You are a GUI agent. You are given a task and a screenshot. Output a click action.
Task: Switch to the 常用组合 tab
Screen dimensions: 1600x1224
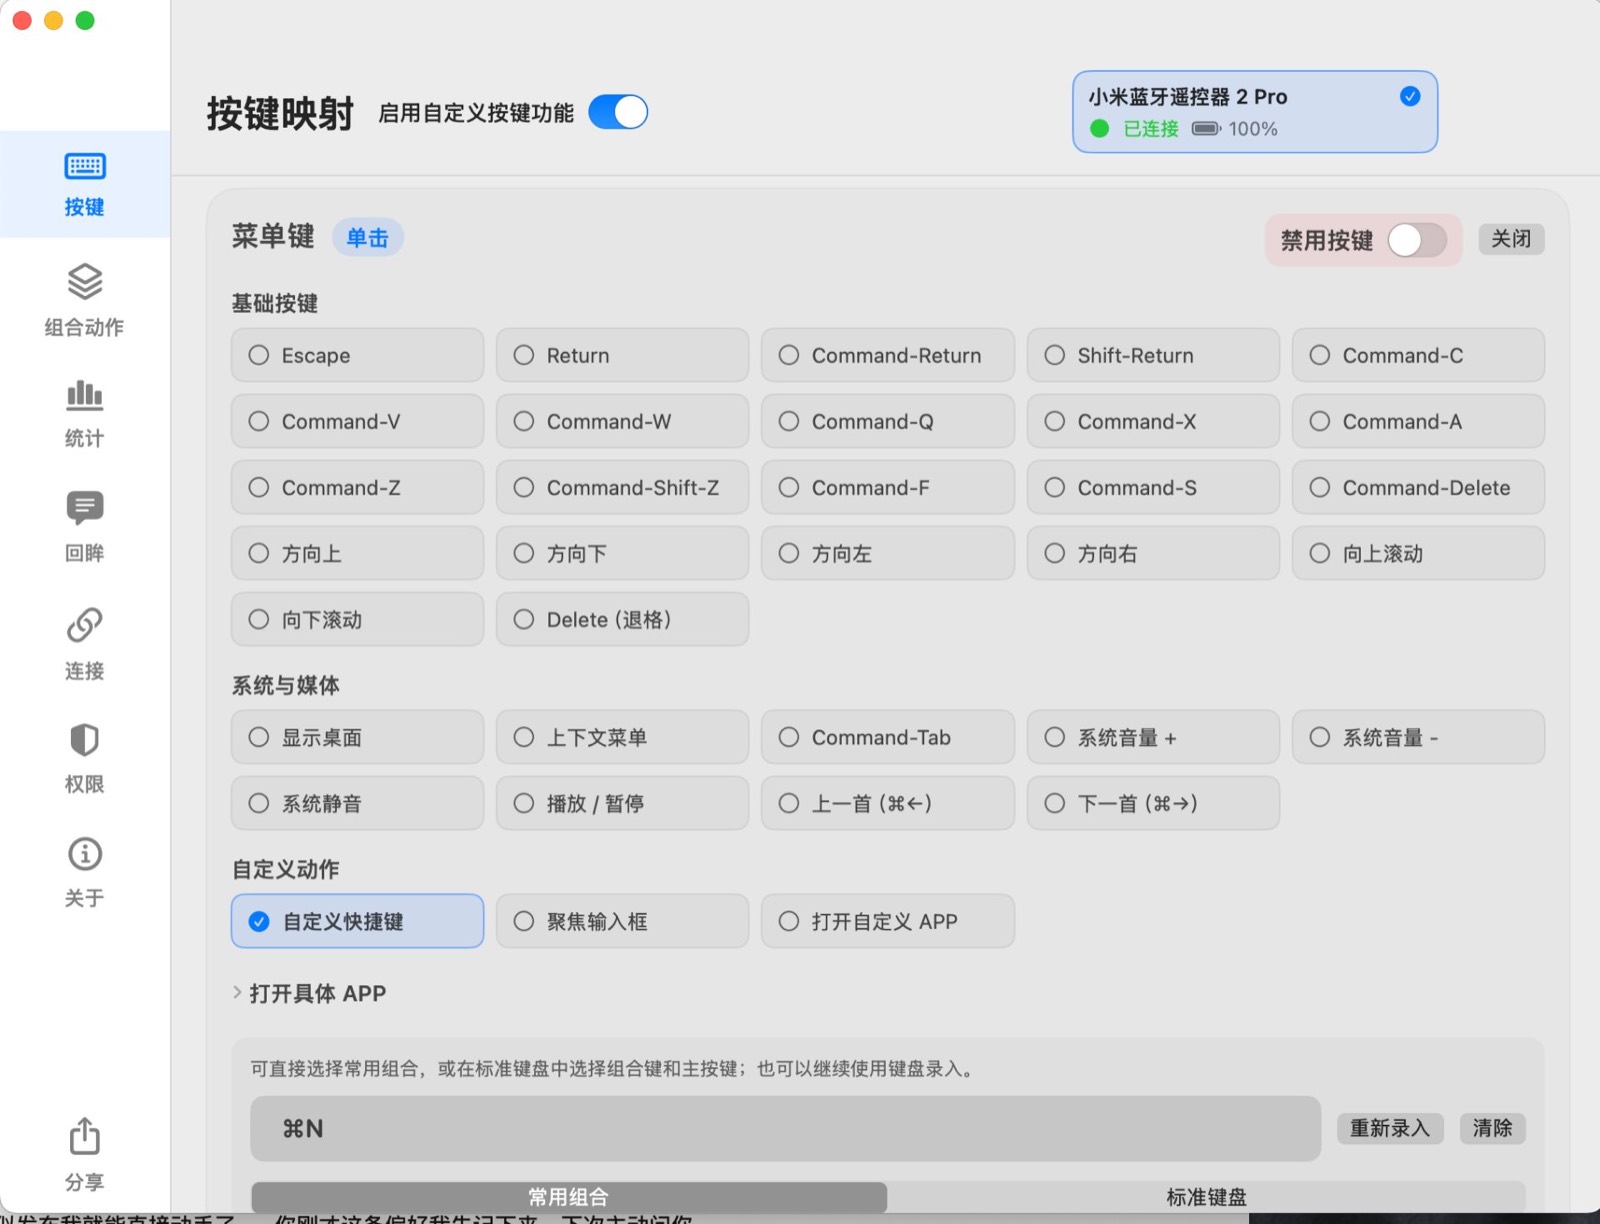[569, 1197]
